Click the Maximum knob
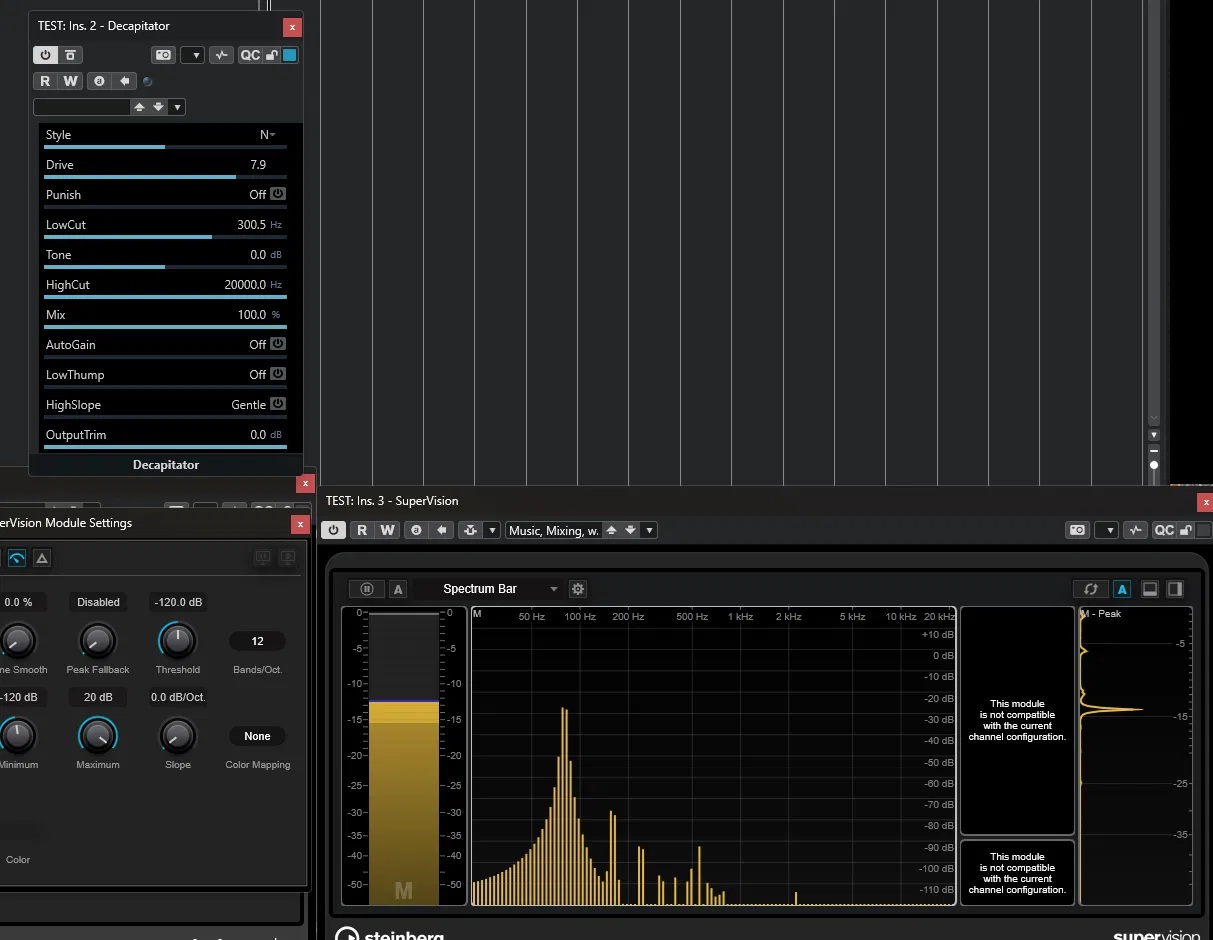This screenshot has height=940, width=1213. (x=98, y=736)
